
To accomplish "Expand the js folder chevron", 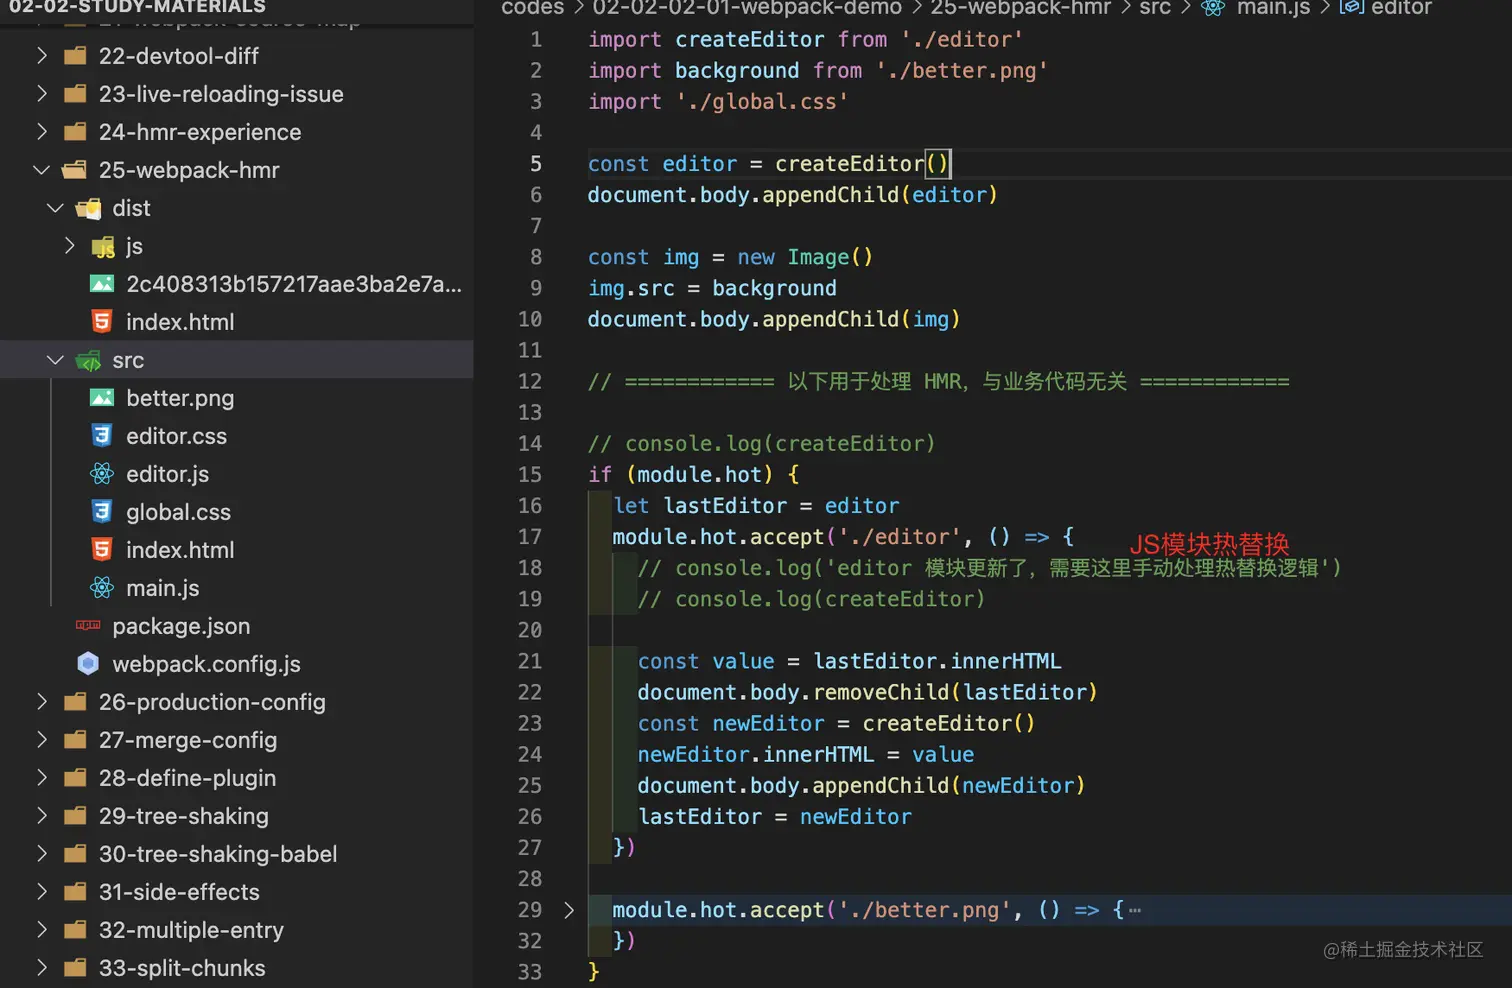I will click(70, 246).
